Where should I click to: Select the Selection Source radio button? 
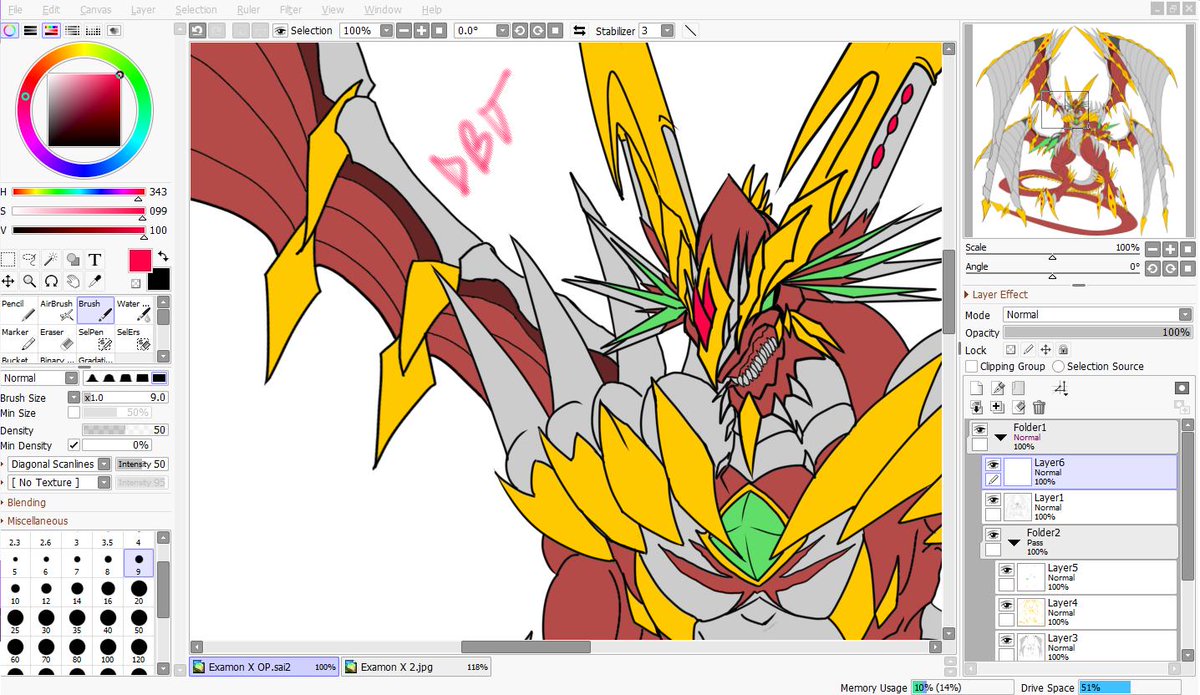click(x=1058, y=367)
